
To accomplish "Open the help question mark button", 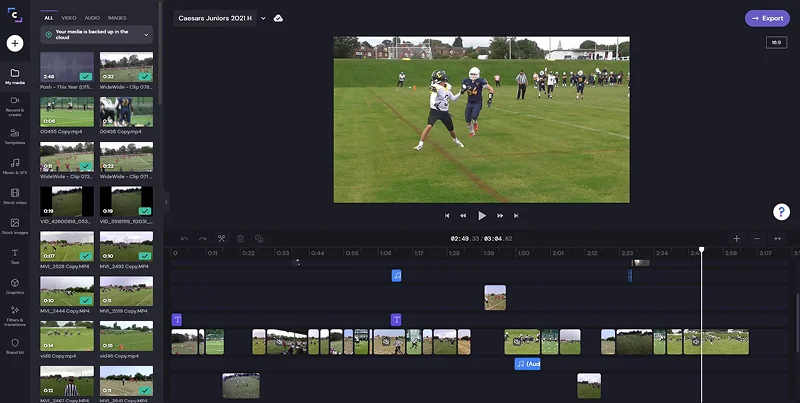I will tap(782, 212).
